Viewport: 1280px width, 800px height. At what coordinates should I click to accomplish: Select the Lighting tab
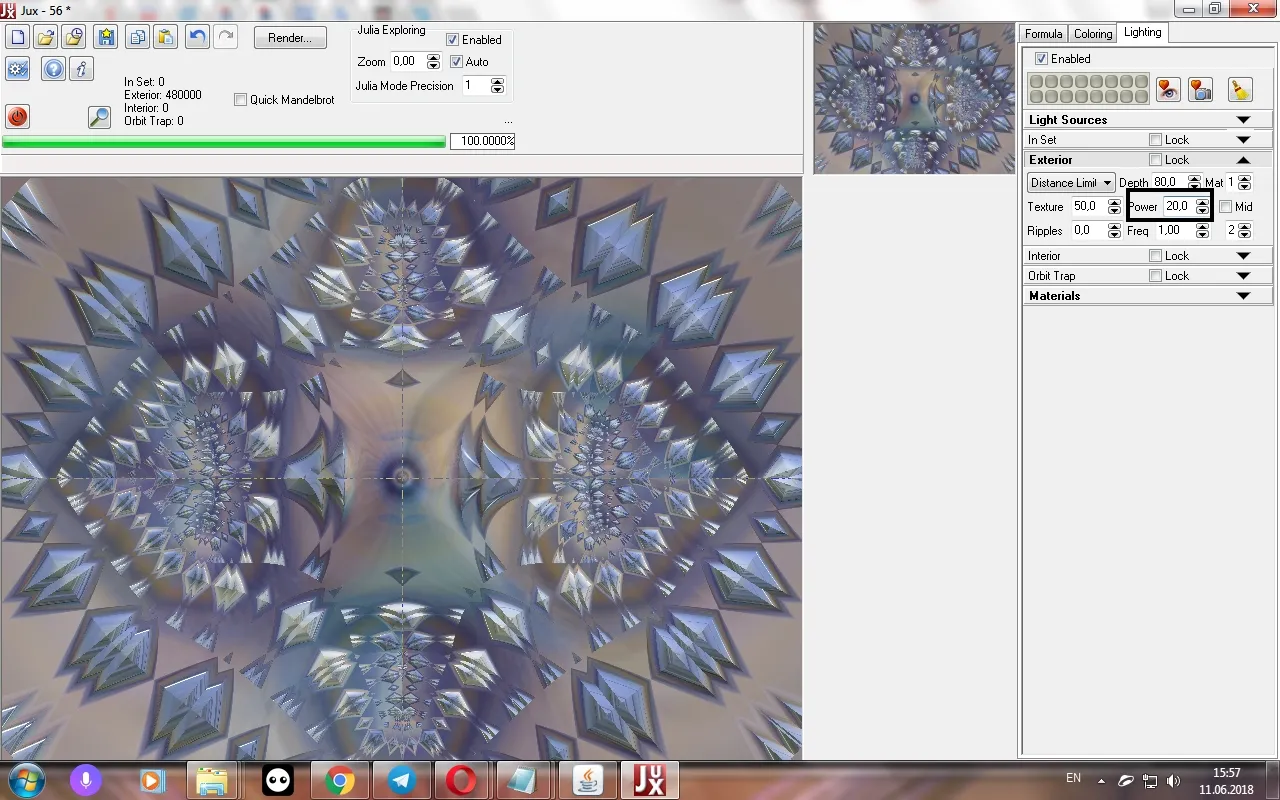click(x=1142, y=32)
